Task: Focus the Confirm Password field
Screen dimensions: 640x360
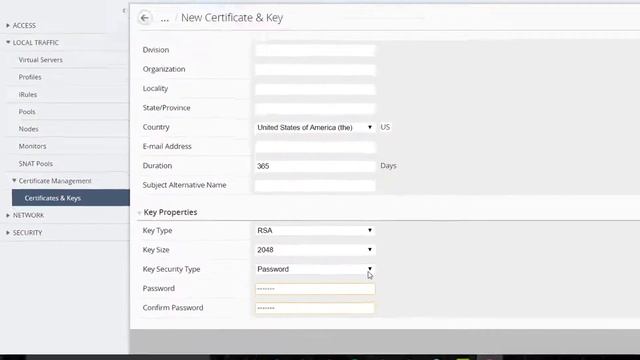Action: [x=315, y=308]
